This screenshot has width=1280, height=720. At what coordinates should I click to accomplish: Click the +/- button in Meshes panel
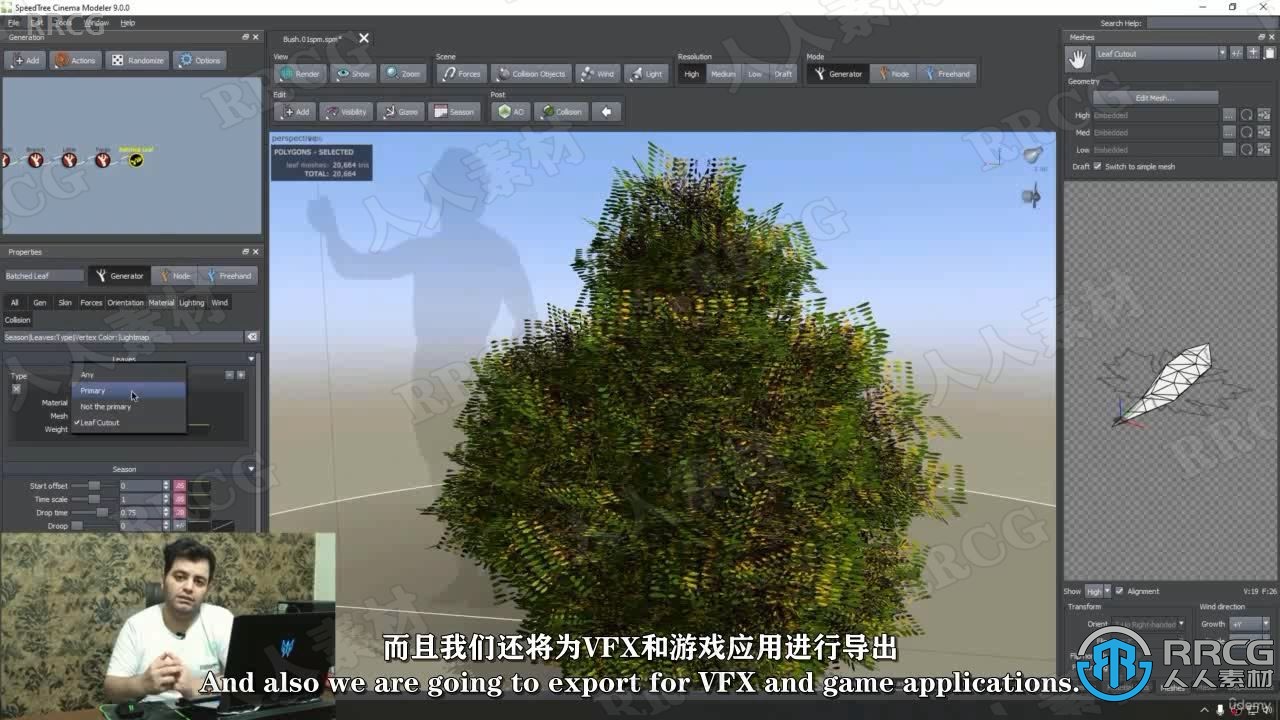pos(1236,53)
